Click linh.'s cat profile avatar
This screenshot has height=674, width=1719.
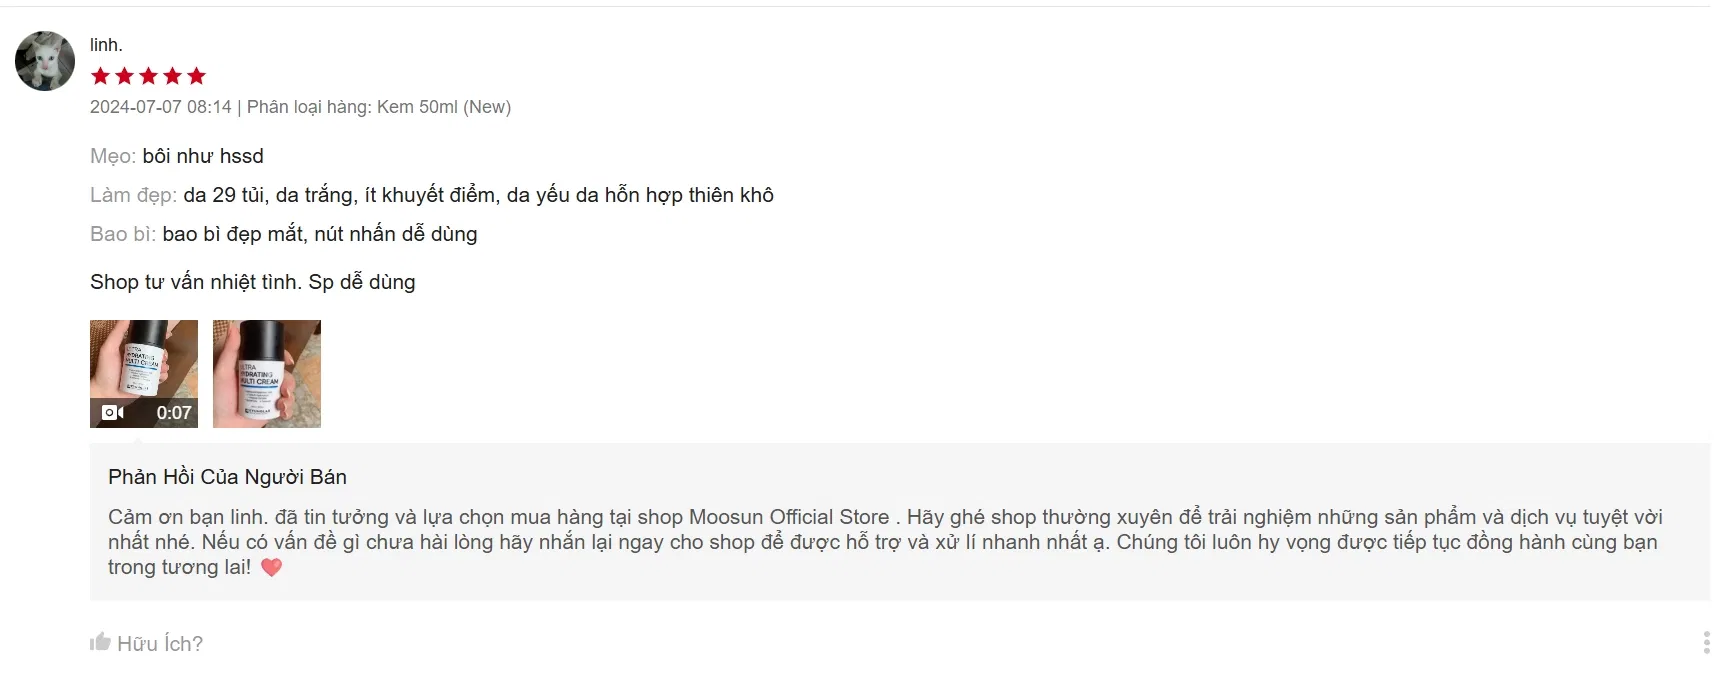[45, 61]
